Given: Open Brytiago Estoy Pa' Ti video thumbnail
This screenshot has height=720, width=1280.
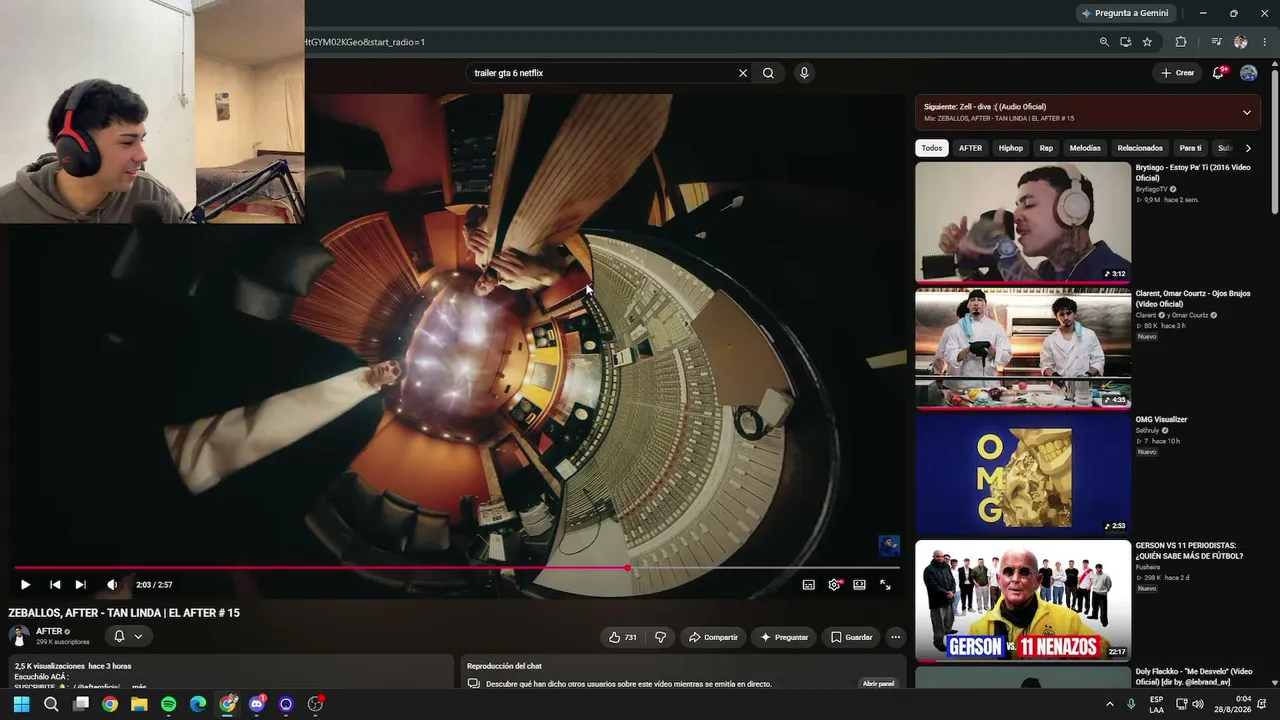Looking at the screenshot, I should (1023, 222).
